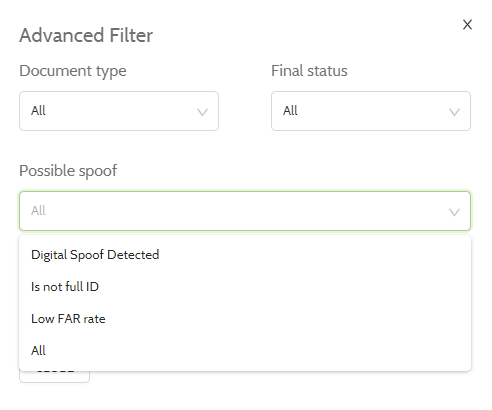Viewport: 492px width, 410px height.
Task: Close the Advanced Filter dialog
Action: tap(467, 24)
